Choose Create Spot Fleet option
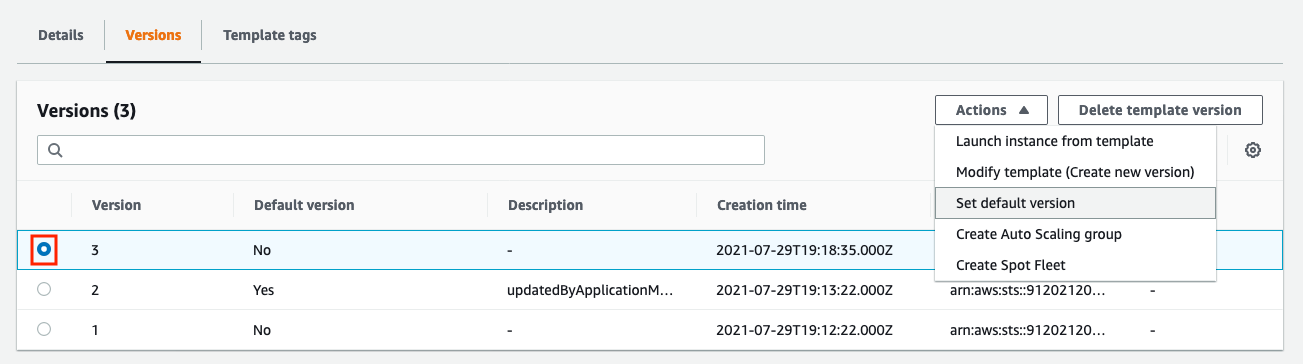This screenshot has width=1303, height=364. 1075,265
